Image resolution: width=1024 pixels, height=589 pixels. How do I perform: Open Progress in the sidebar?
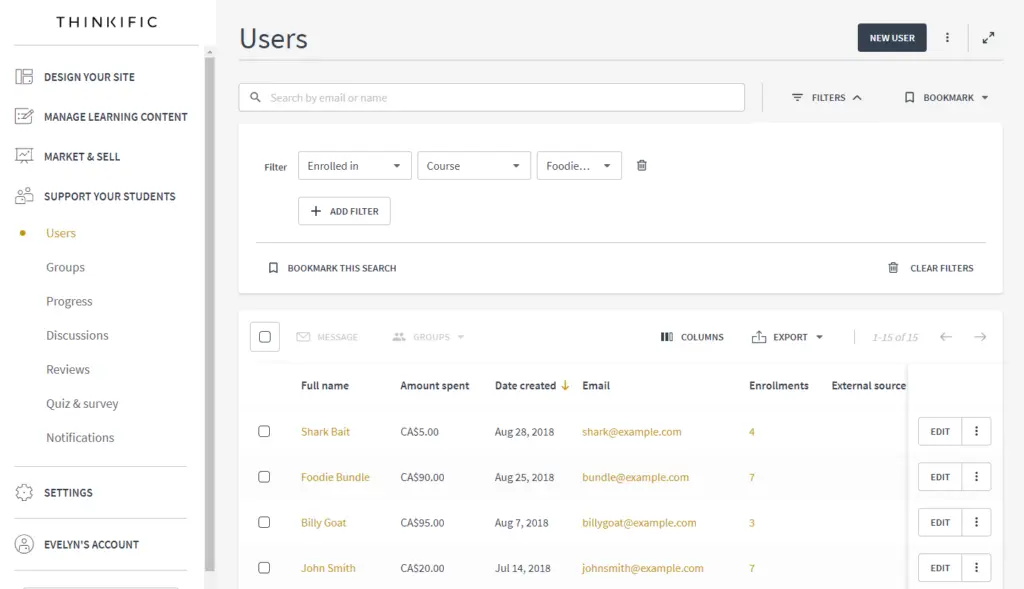(x=69, y=302)
